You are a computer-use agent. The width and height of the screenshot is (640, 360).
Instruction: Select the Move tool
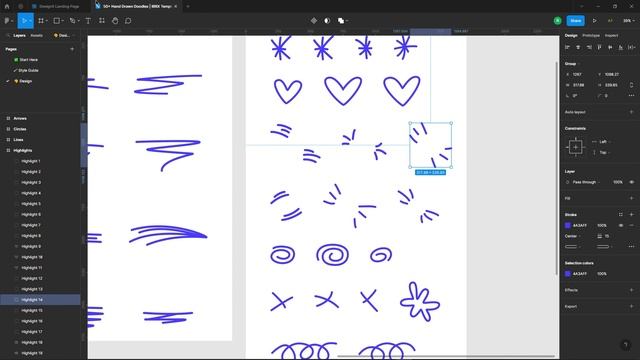(24, 21)
